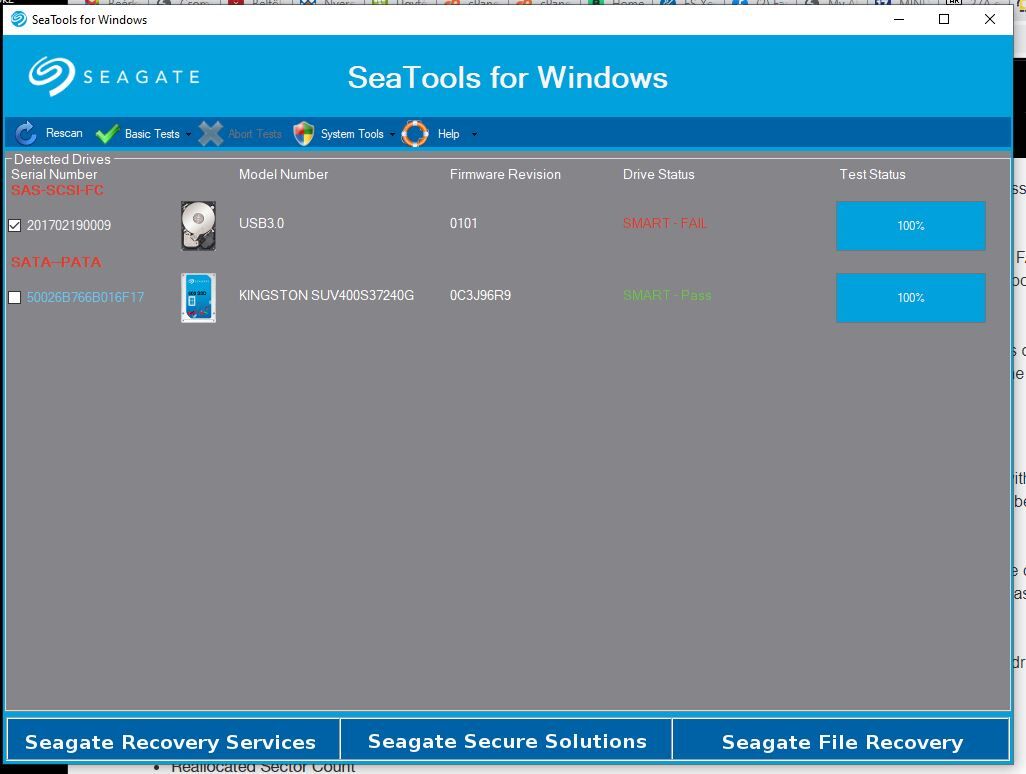Click the Abort Tests label

coord(255,133)
